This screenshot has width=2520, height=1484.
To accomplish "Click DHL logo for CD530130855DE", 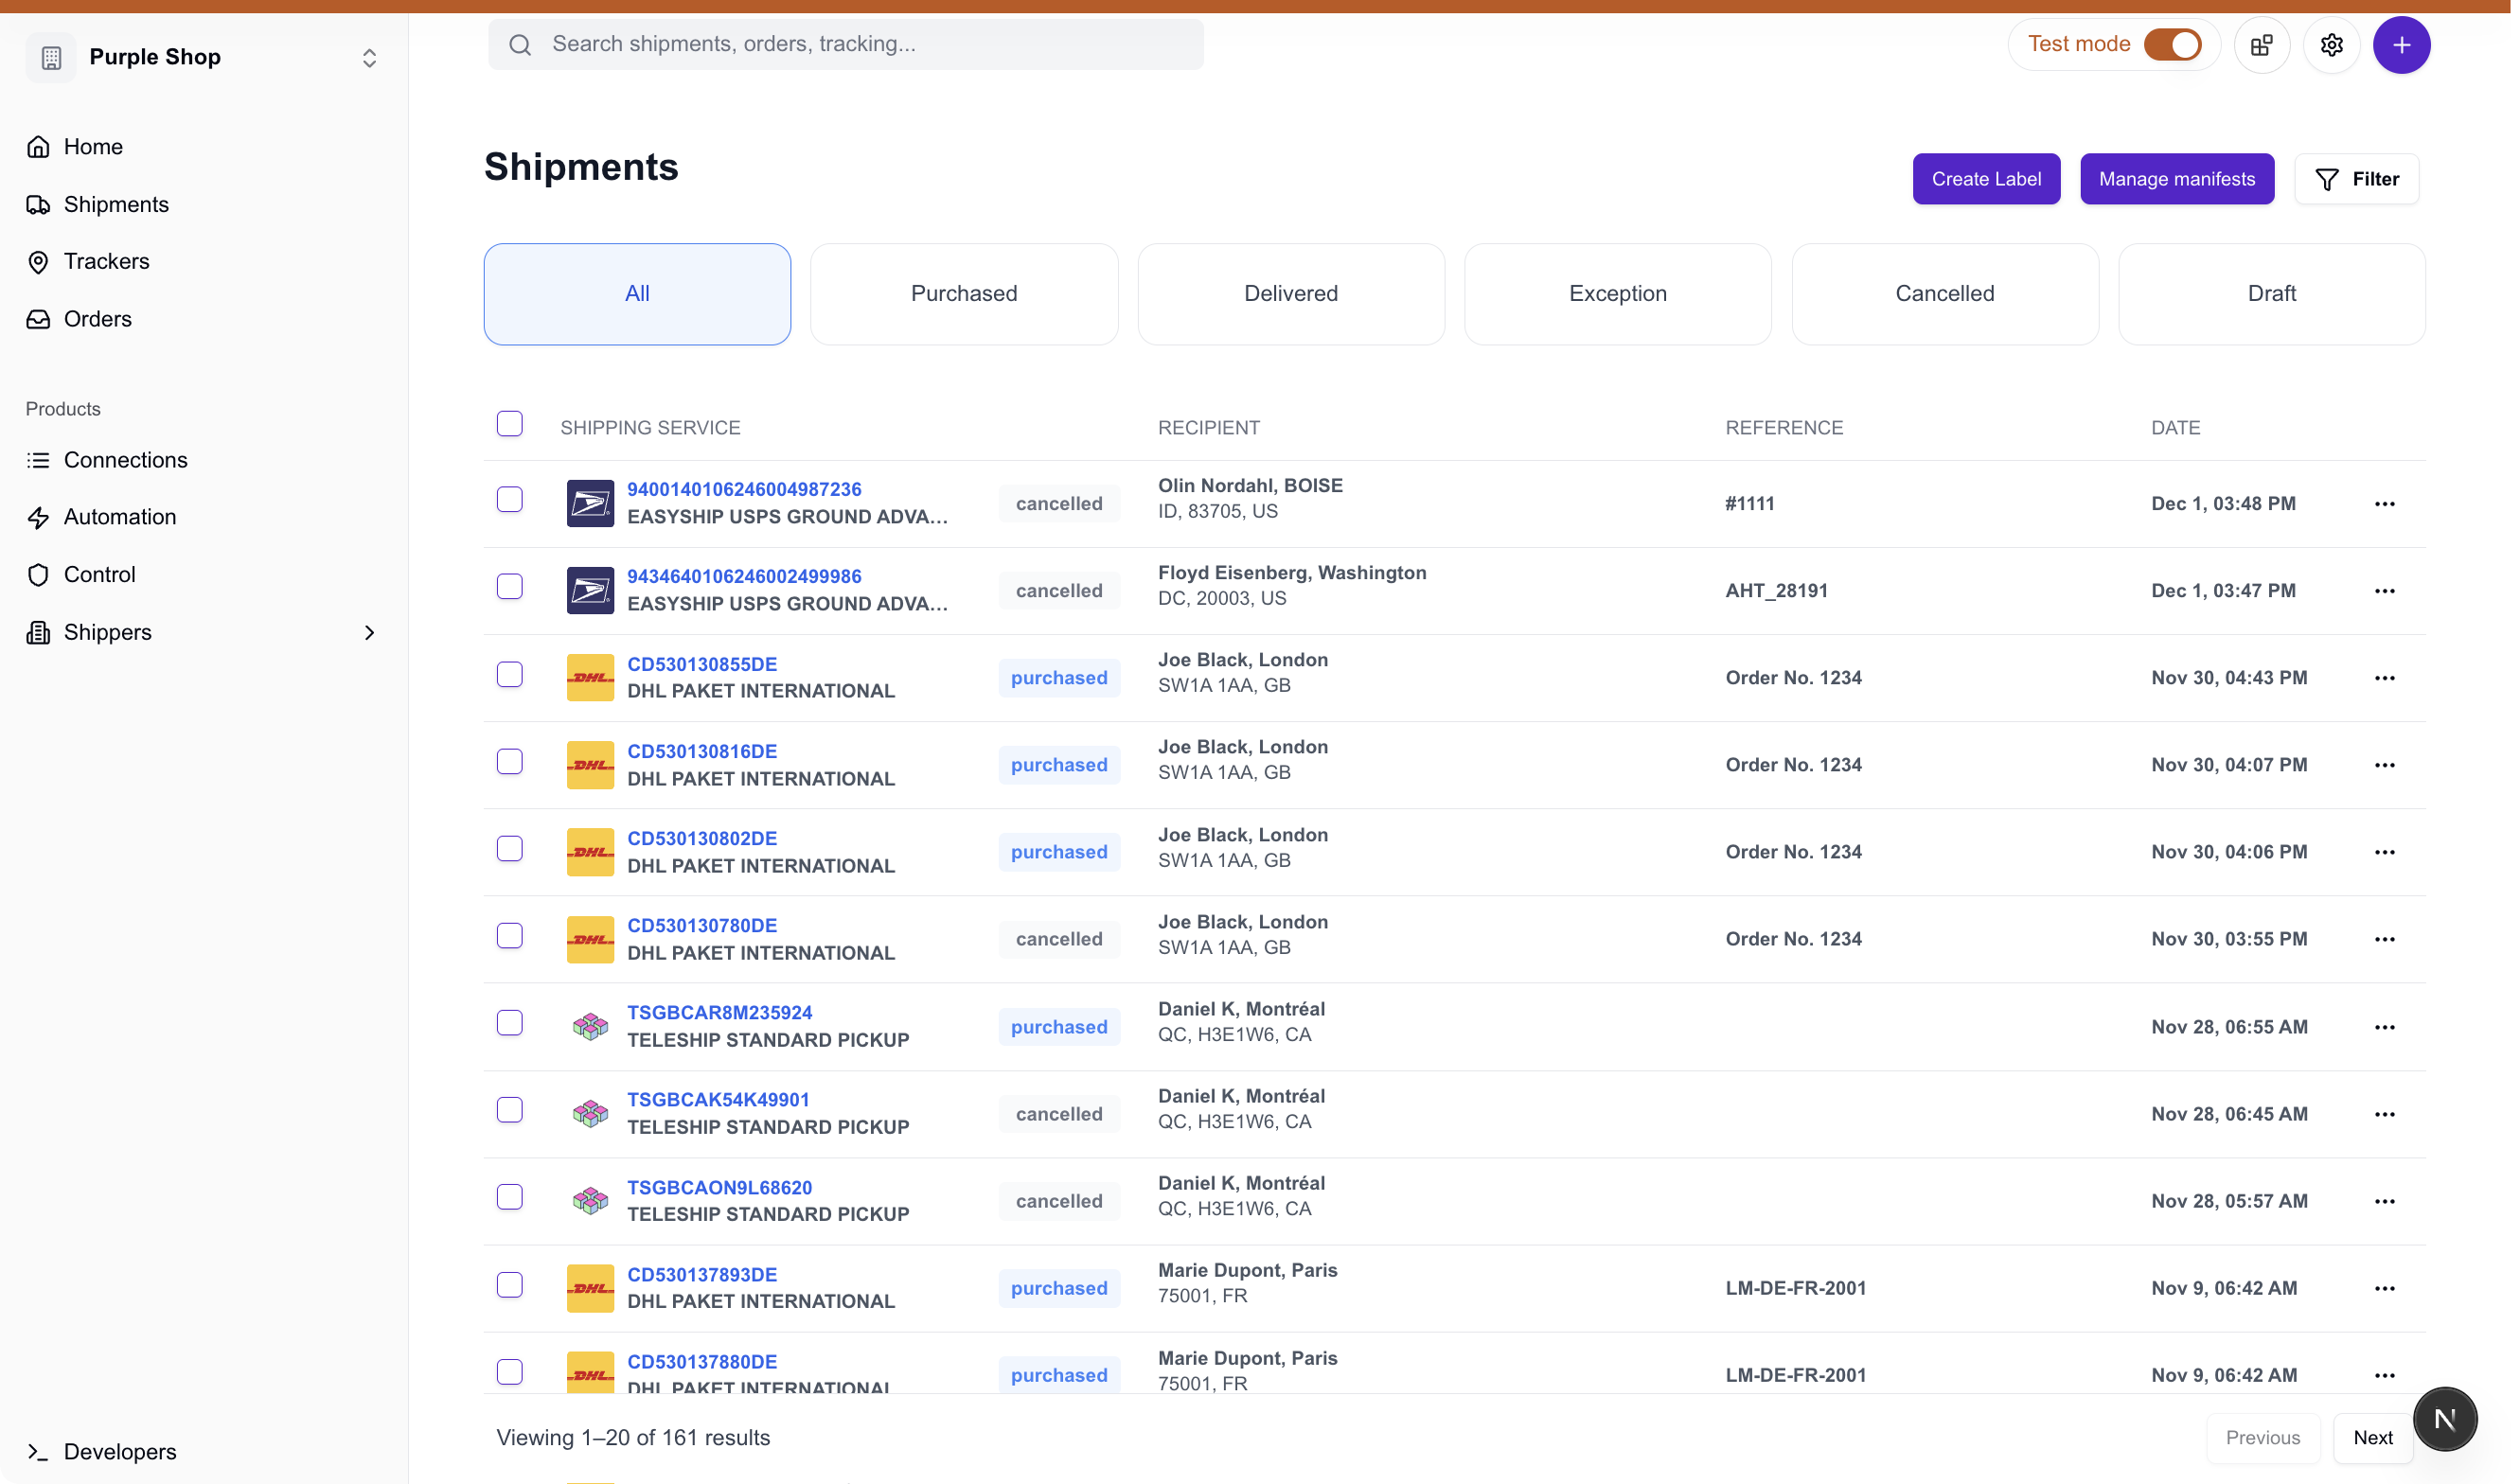I will [590, 677].
